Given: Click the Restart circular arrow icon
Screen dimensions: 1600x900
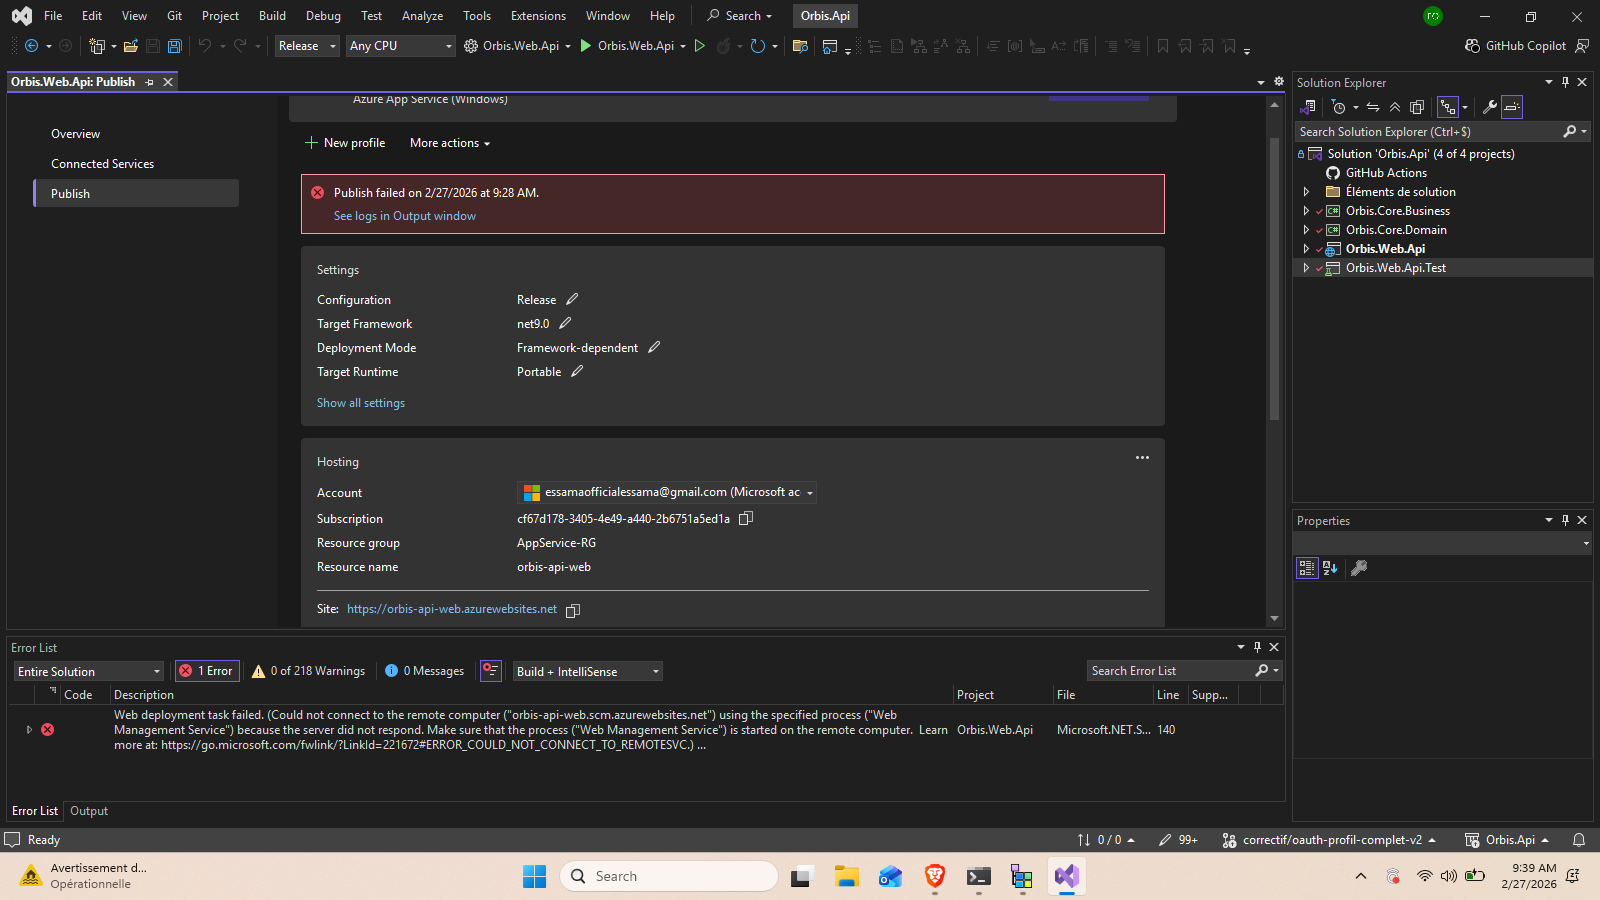Looking at the screenshot, I should 758,46.
